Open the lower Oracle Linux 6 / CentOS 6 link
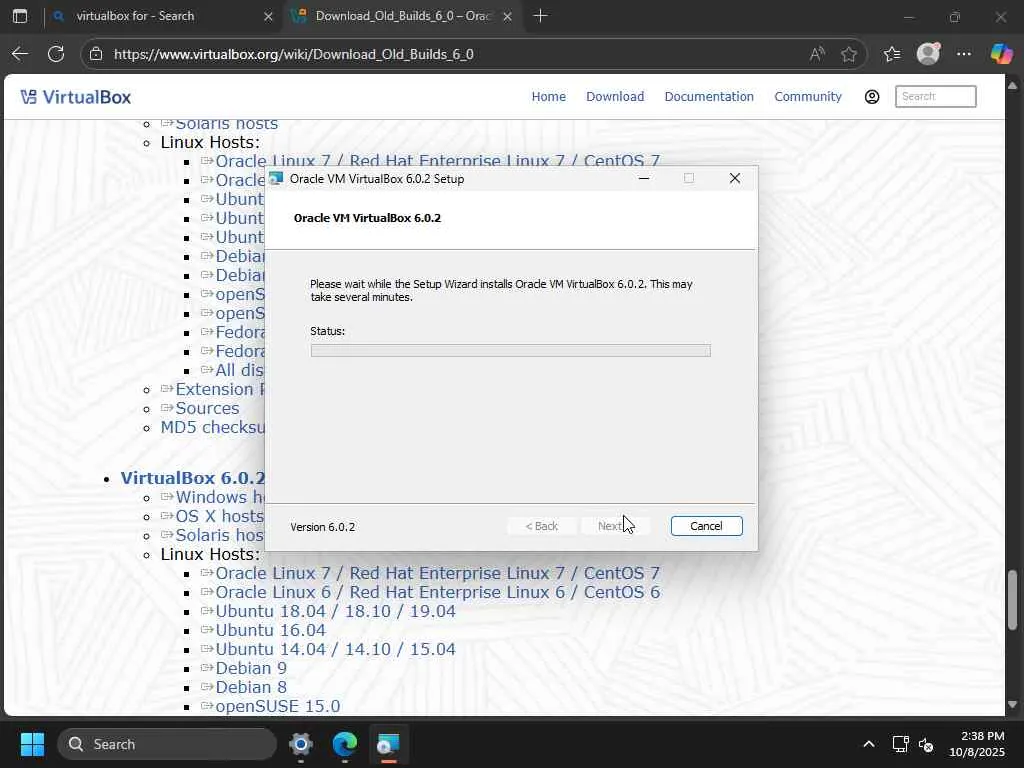Image resolution: width=1024 pixels, height=768 pixels. 438,592
